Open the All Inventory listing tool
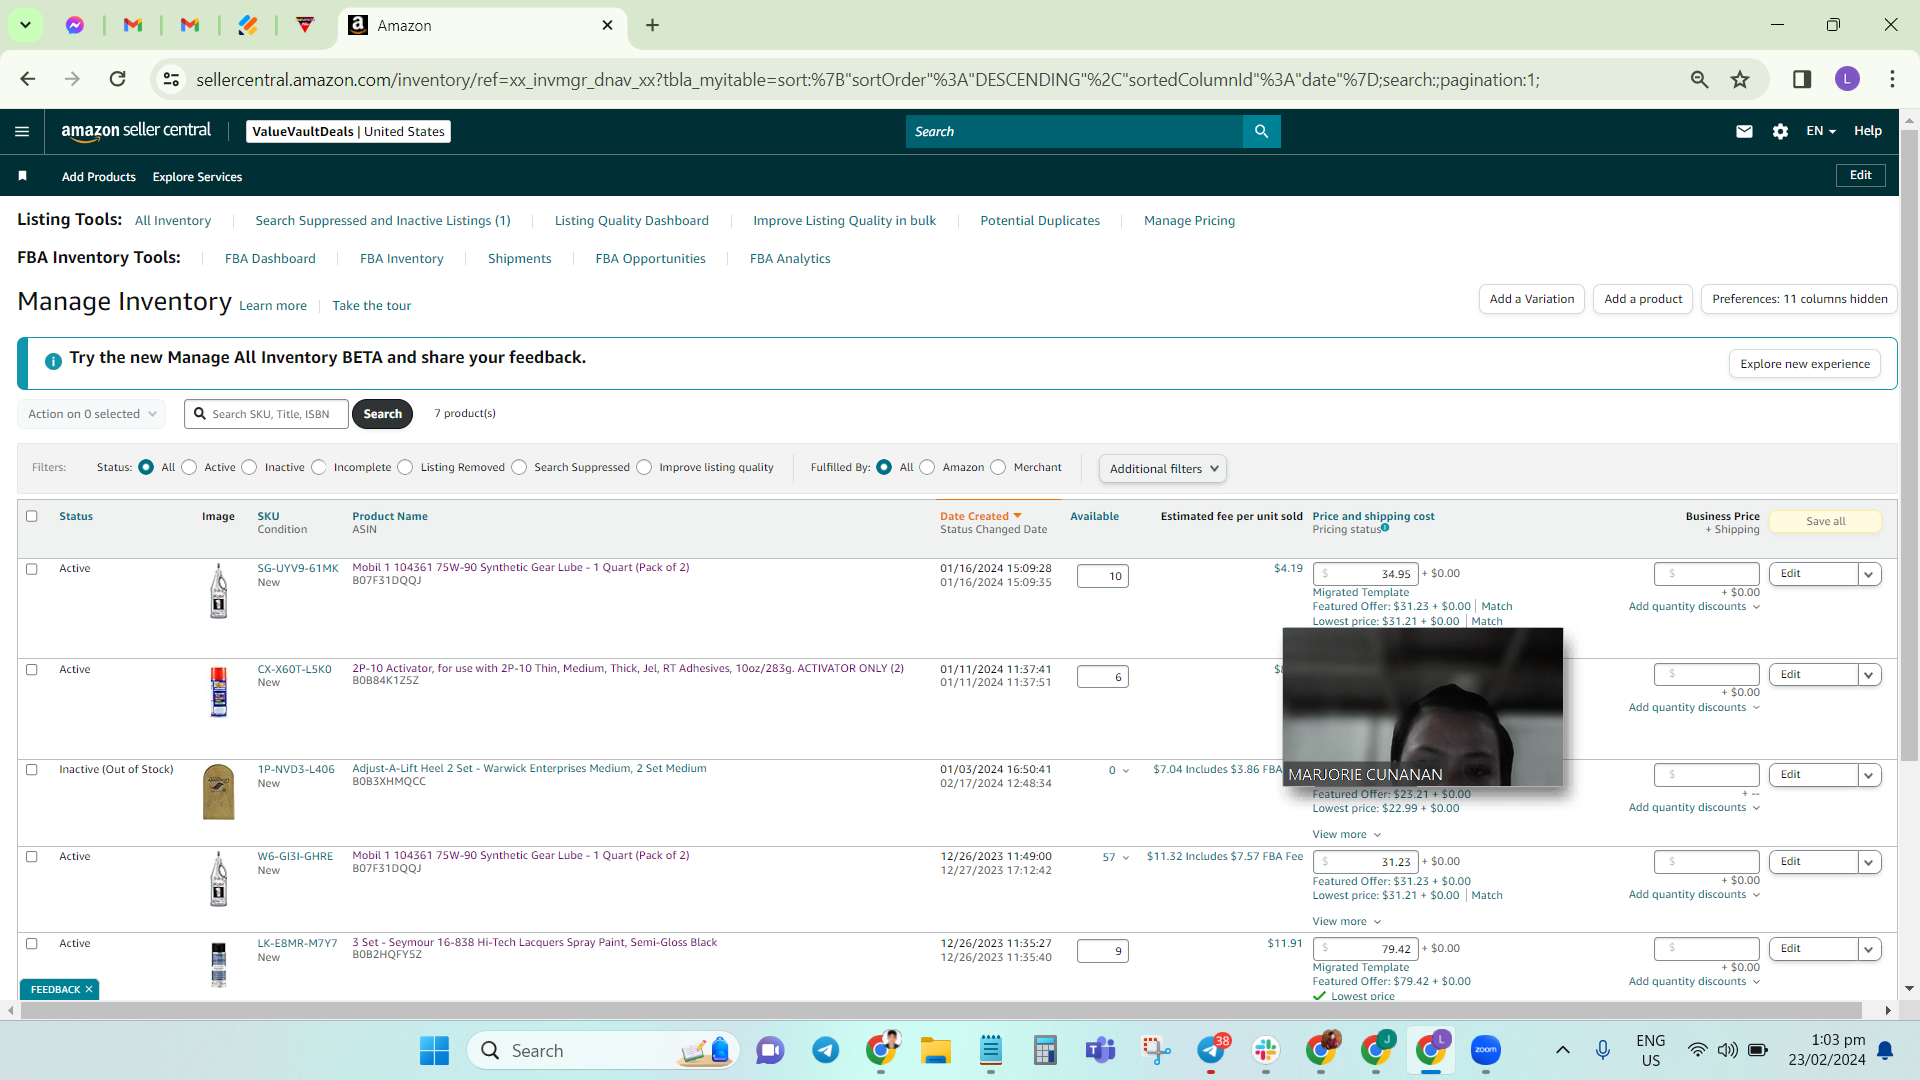Viewport: 1920px width, 1080px height. [173, 221]
